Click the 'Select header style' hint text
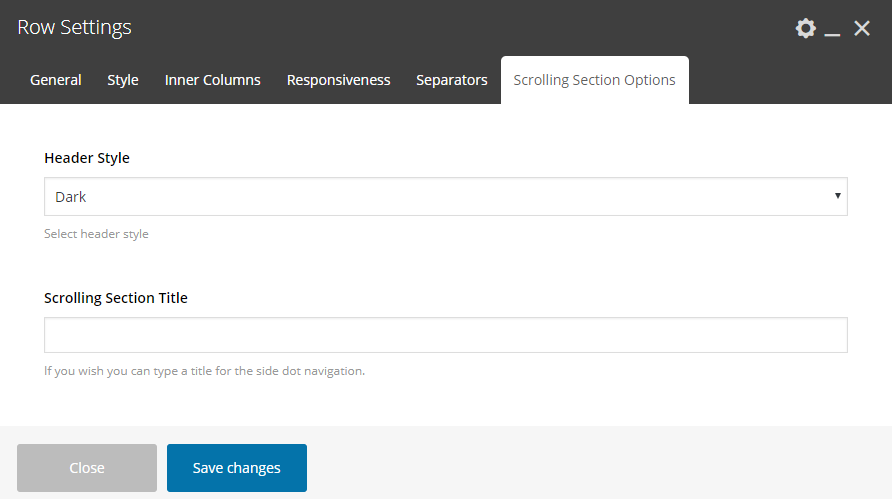 pyautogui.click(x=96, y=234)
